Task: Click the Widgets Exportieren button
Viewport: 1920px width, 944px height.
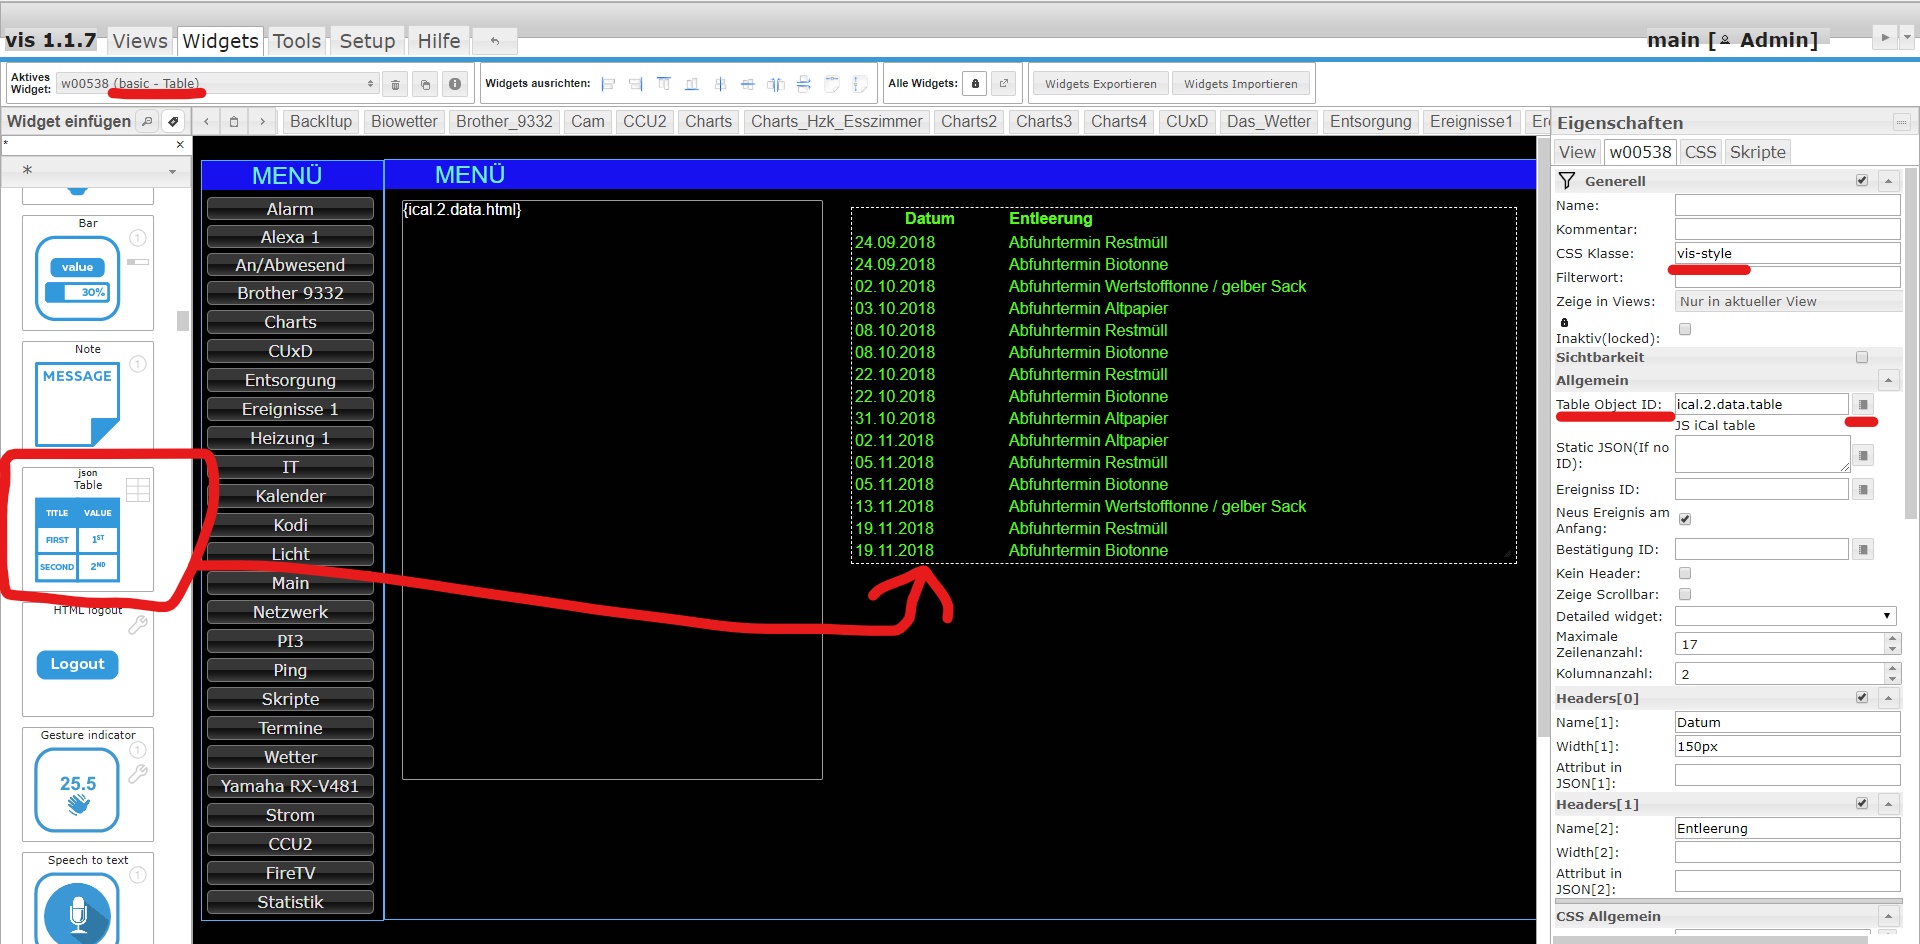Action: click(x=1100, y=84)
